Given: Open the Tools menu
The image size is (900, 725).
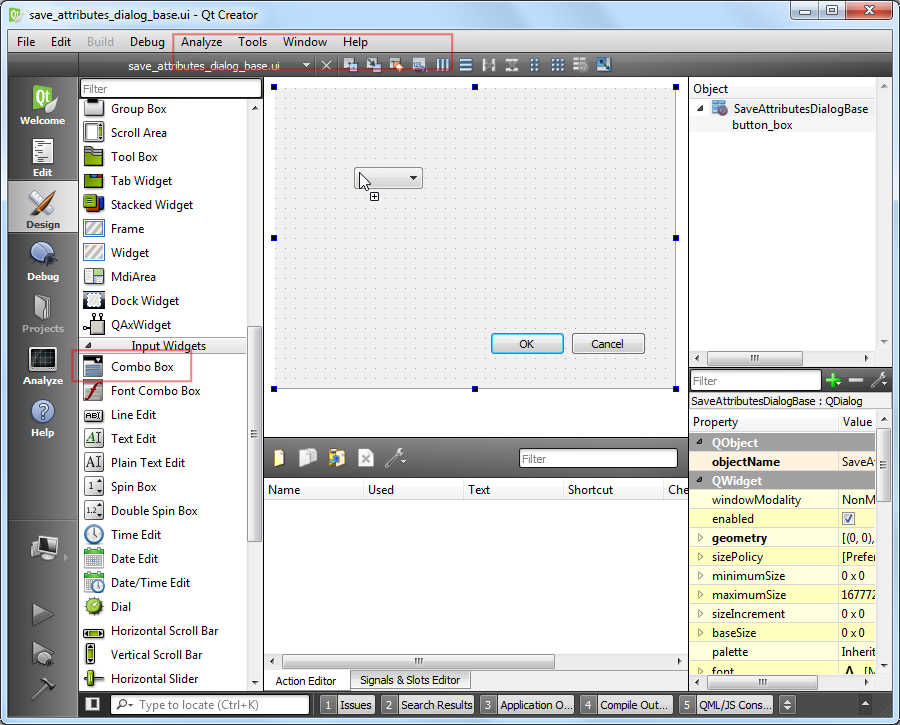Looking at the screenshot, I should 253,42.
